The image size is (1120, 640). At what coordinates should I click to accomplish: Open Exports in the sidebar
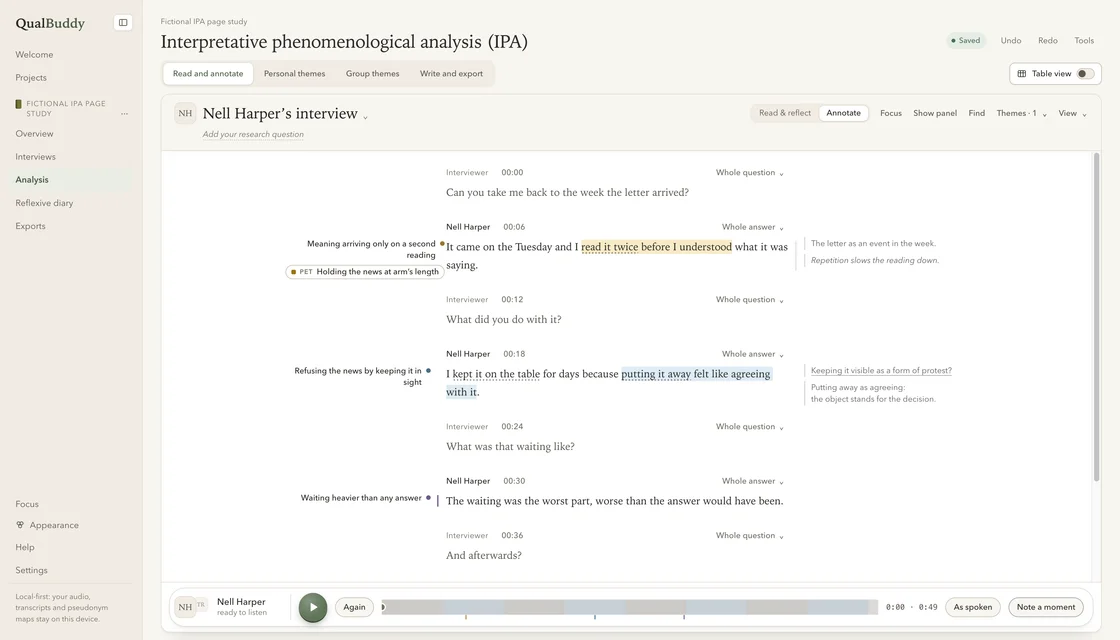31,226
